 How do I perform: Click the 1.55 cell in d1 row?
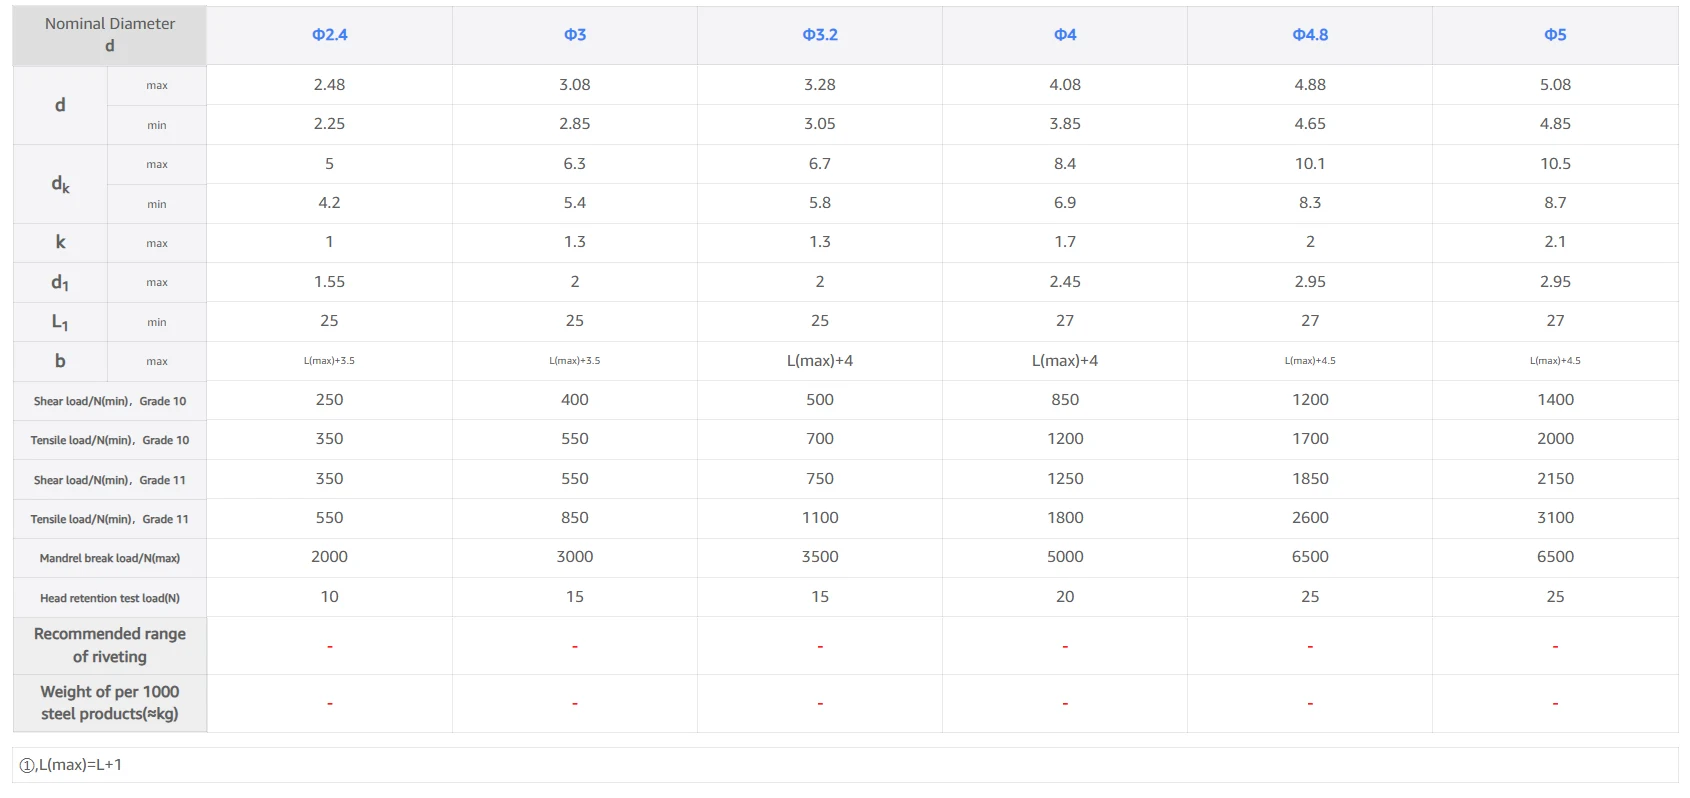(x=329, y=282)
